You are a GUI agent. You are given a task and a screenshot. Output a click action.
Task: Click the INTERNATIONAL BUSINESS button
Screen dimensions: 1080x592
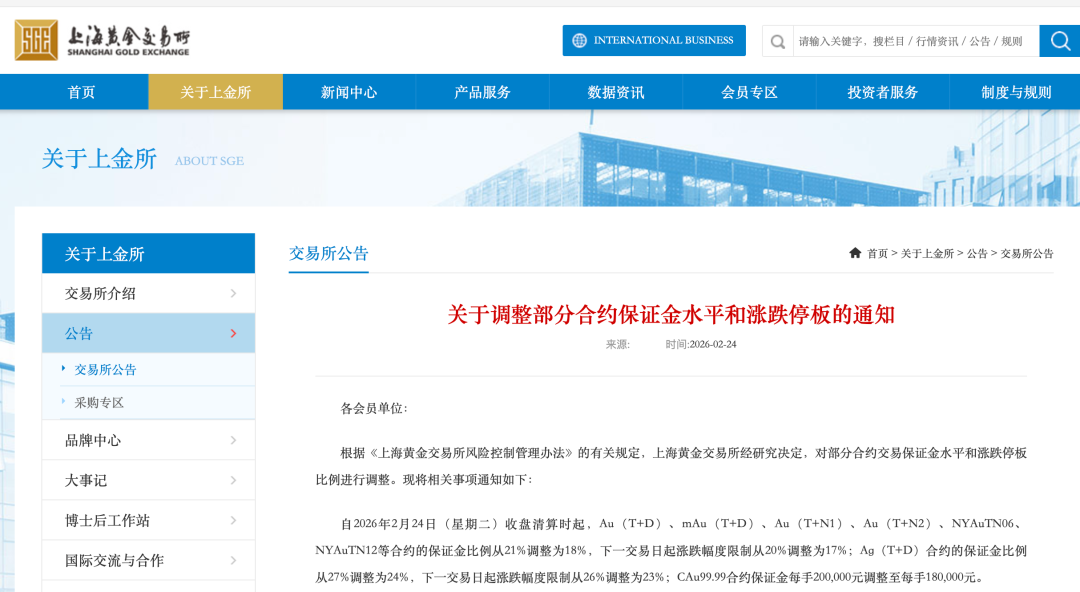(654, 40)
